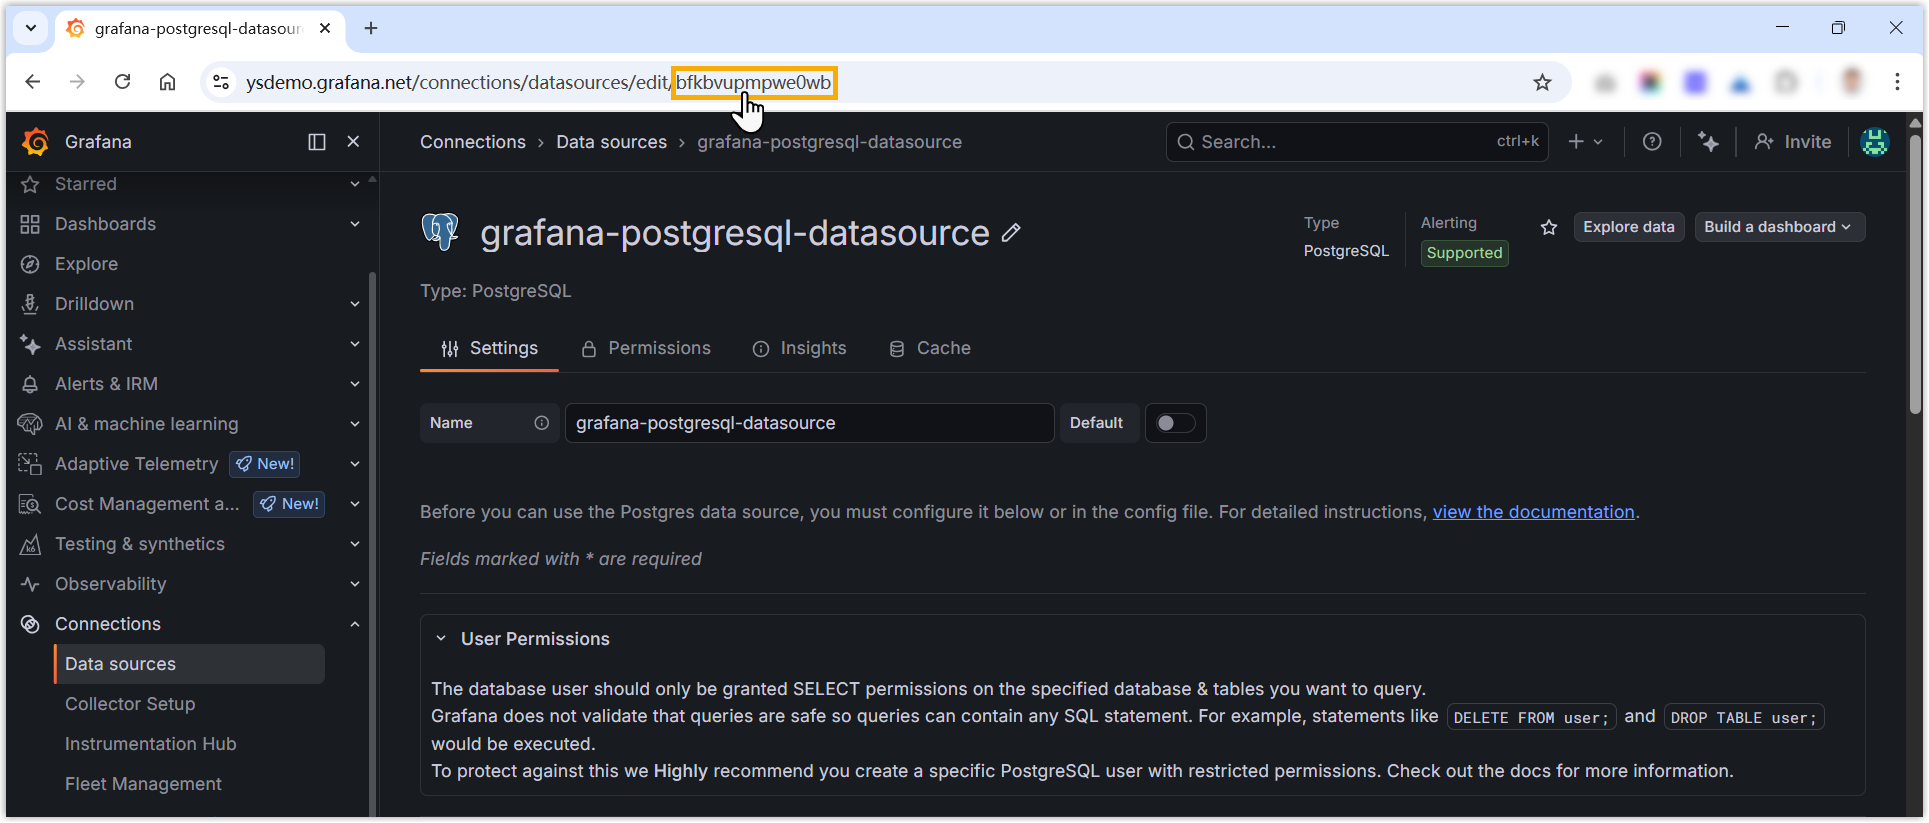This screenshot has width=1929, height=823.
Task: Go to Data sources breadcrumb
Action: coord(611,142)
